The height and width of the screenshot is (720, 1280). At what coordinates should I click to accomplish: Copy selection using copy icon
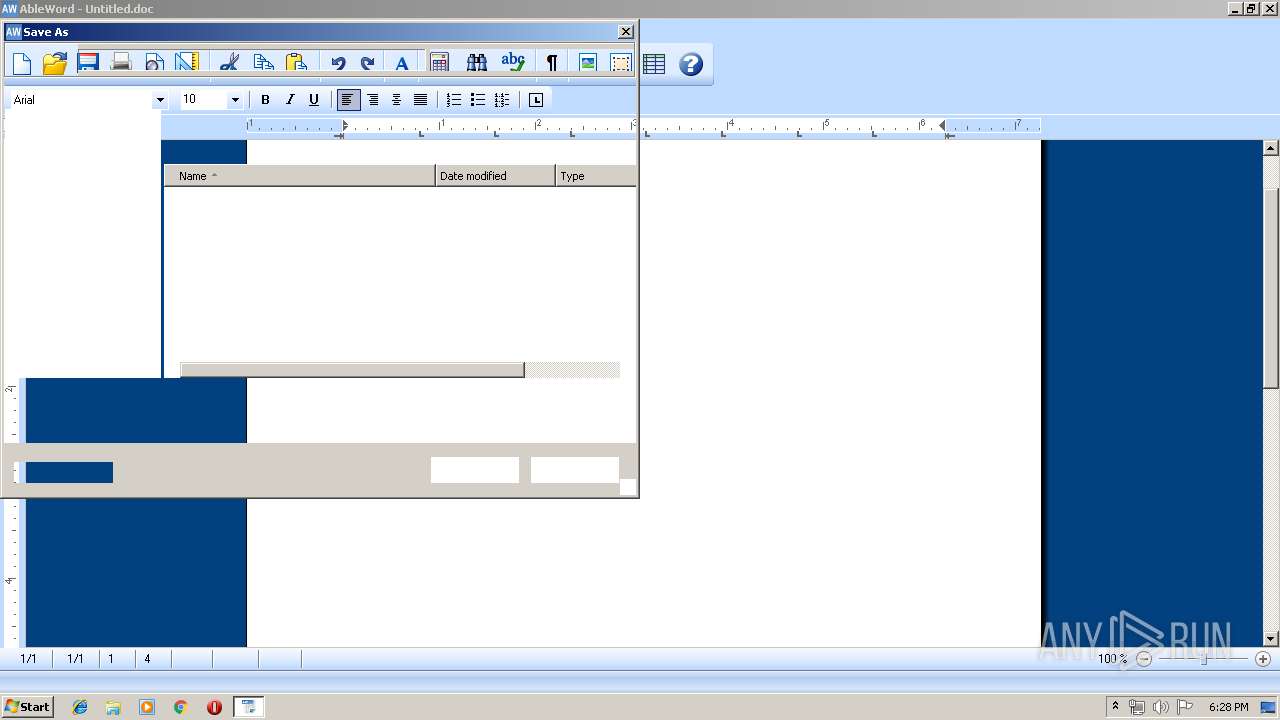pos(263,63)
